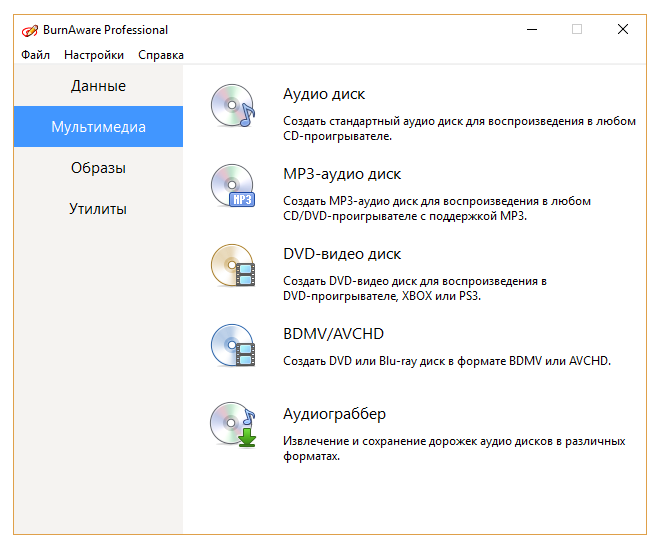The height and width of the screenshot is (556, 664).
Task: Switch to the Данные category
Action: (98, 86)
